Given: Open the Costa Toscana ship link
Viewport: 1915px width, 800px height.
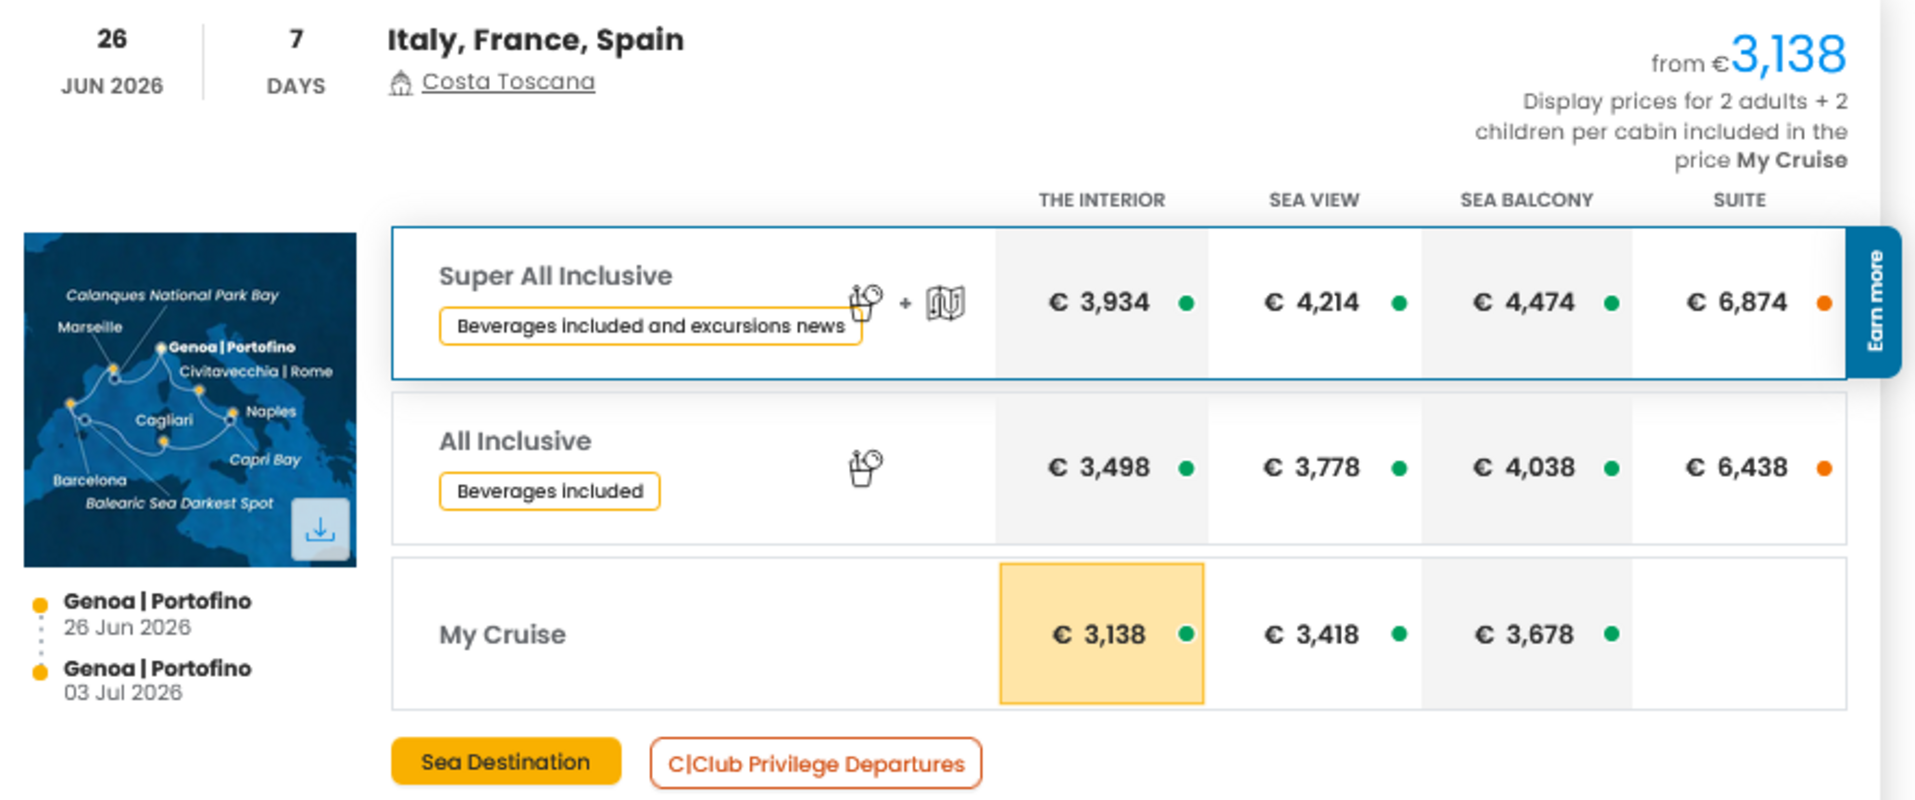Looking at the screenshot, I should pyautogui.click(x=508, y=82).
